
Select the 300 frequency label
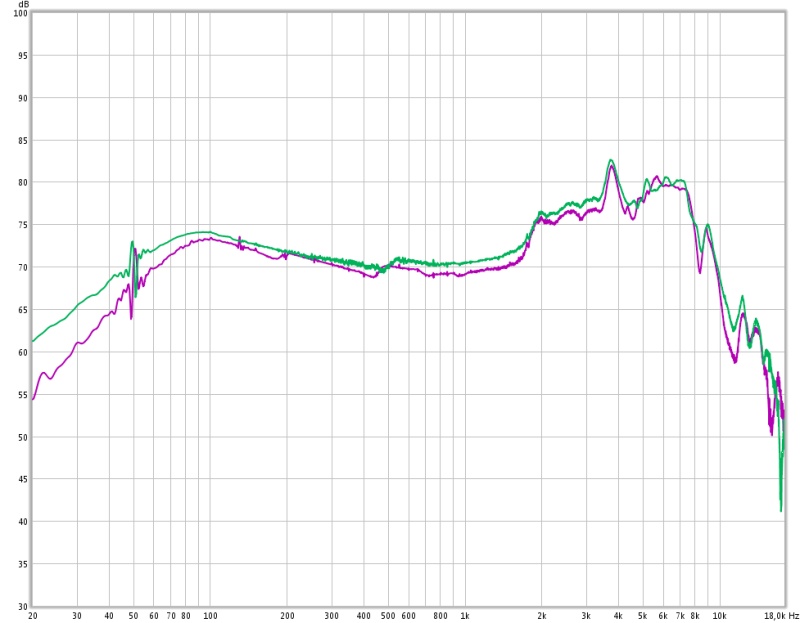pyautogui.click(x=332, y=616)
